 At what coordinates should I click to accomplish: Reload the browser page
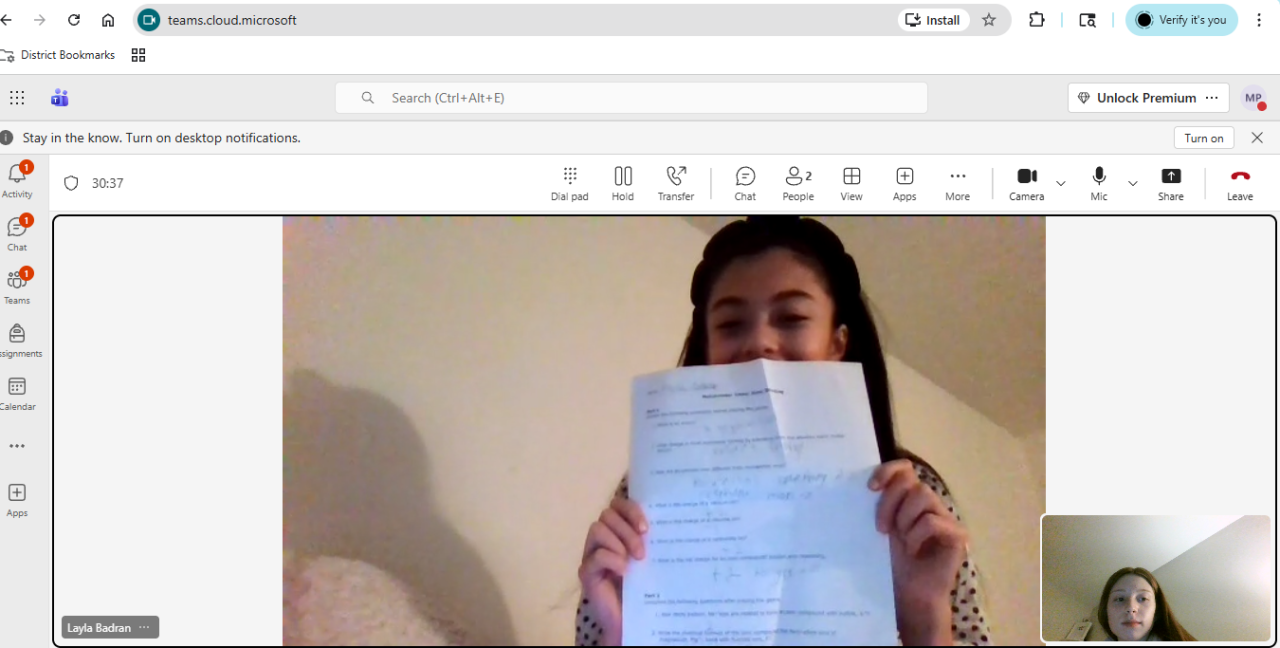73,20
